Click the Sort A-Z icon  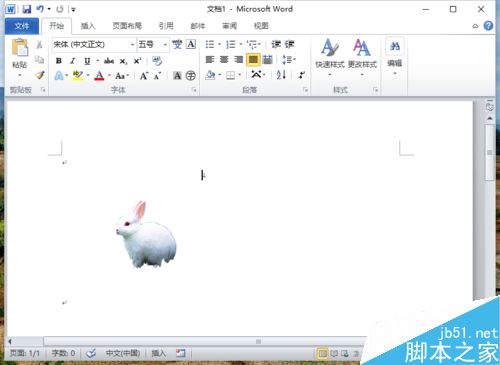tap(281, 75)
